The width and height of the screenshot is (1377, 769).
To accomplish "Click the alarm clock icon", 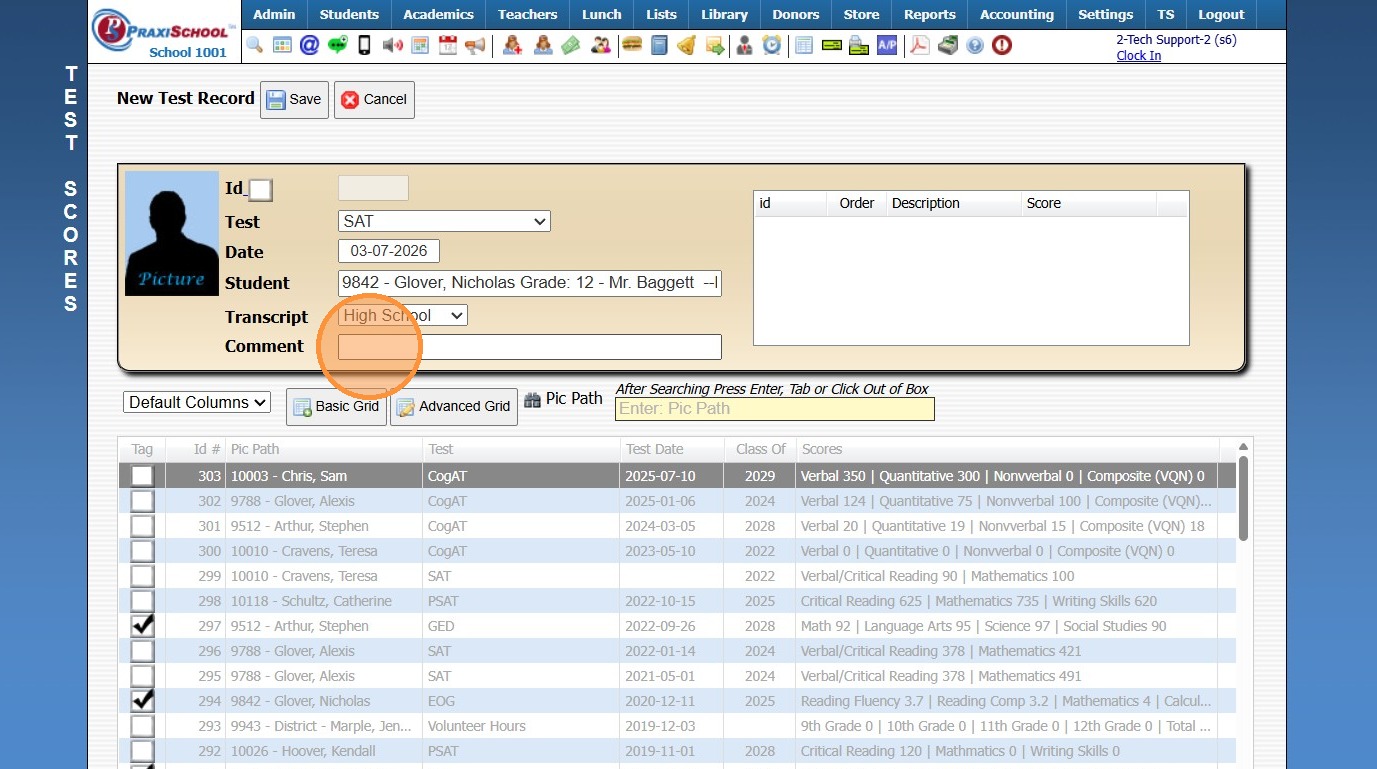I will pyautogui.click(x=771, y=45).
